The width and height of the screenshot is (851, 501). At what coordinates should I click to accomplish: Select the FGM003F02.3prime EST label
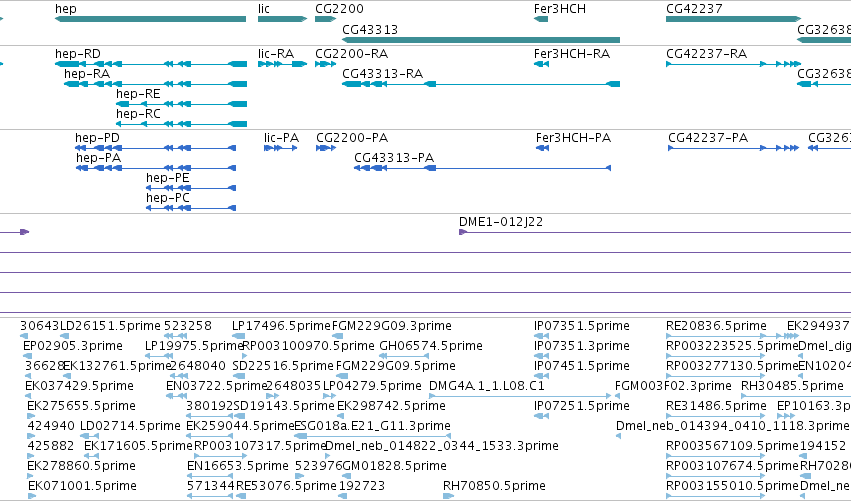pyautogui.click(x=673, y=386)
